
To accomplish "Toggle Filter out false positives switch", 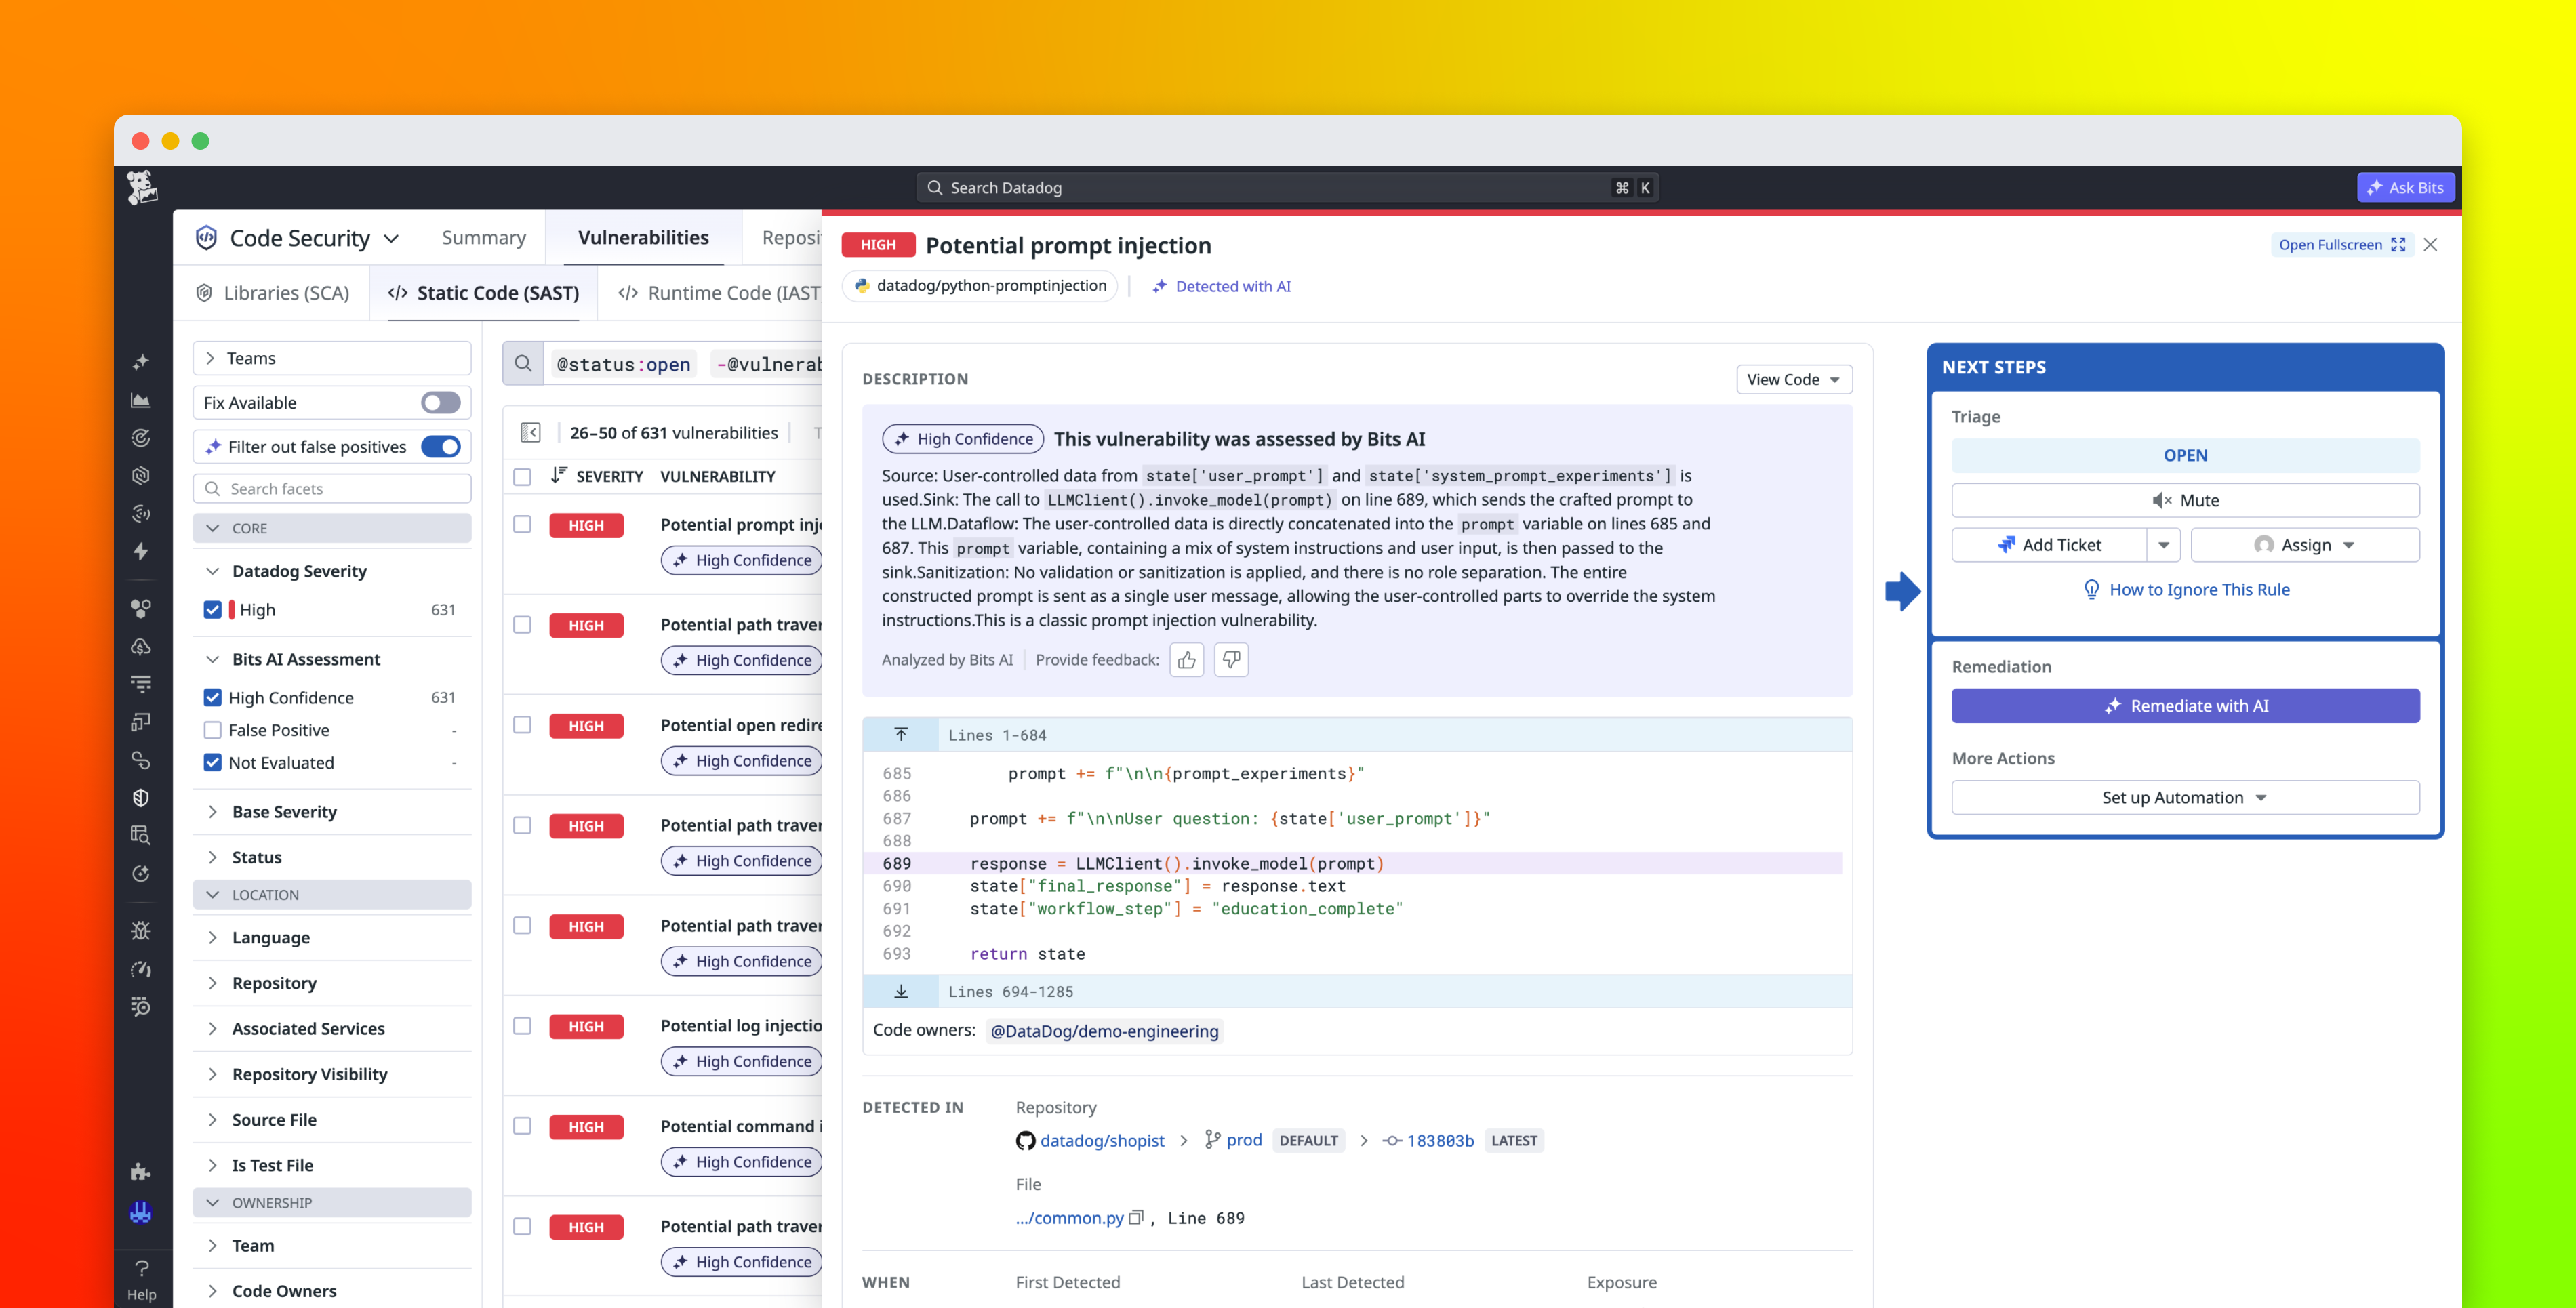I will click(x=440, y=446).
